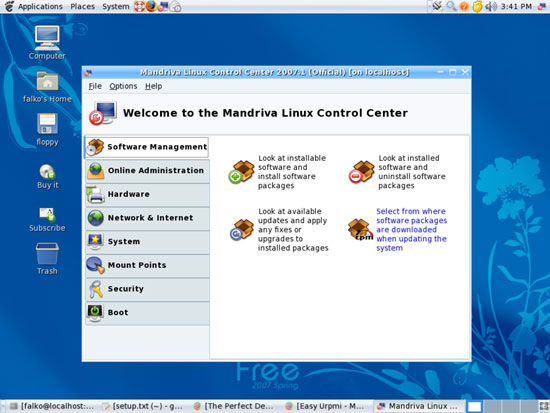
Task: Open the Applications menu in the top panel
Action: (x=40, y=6)
